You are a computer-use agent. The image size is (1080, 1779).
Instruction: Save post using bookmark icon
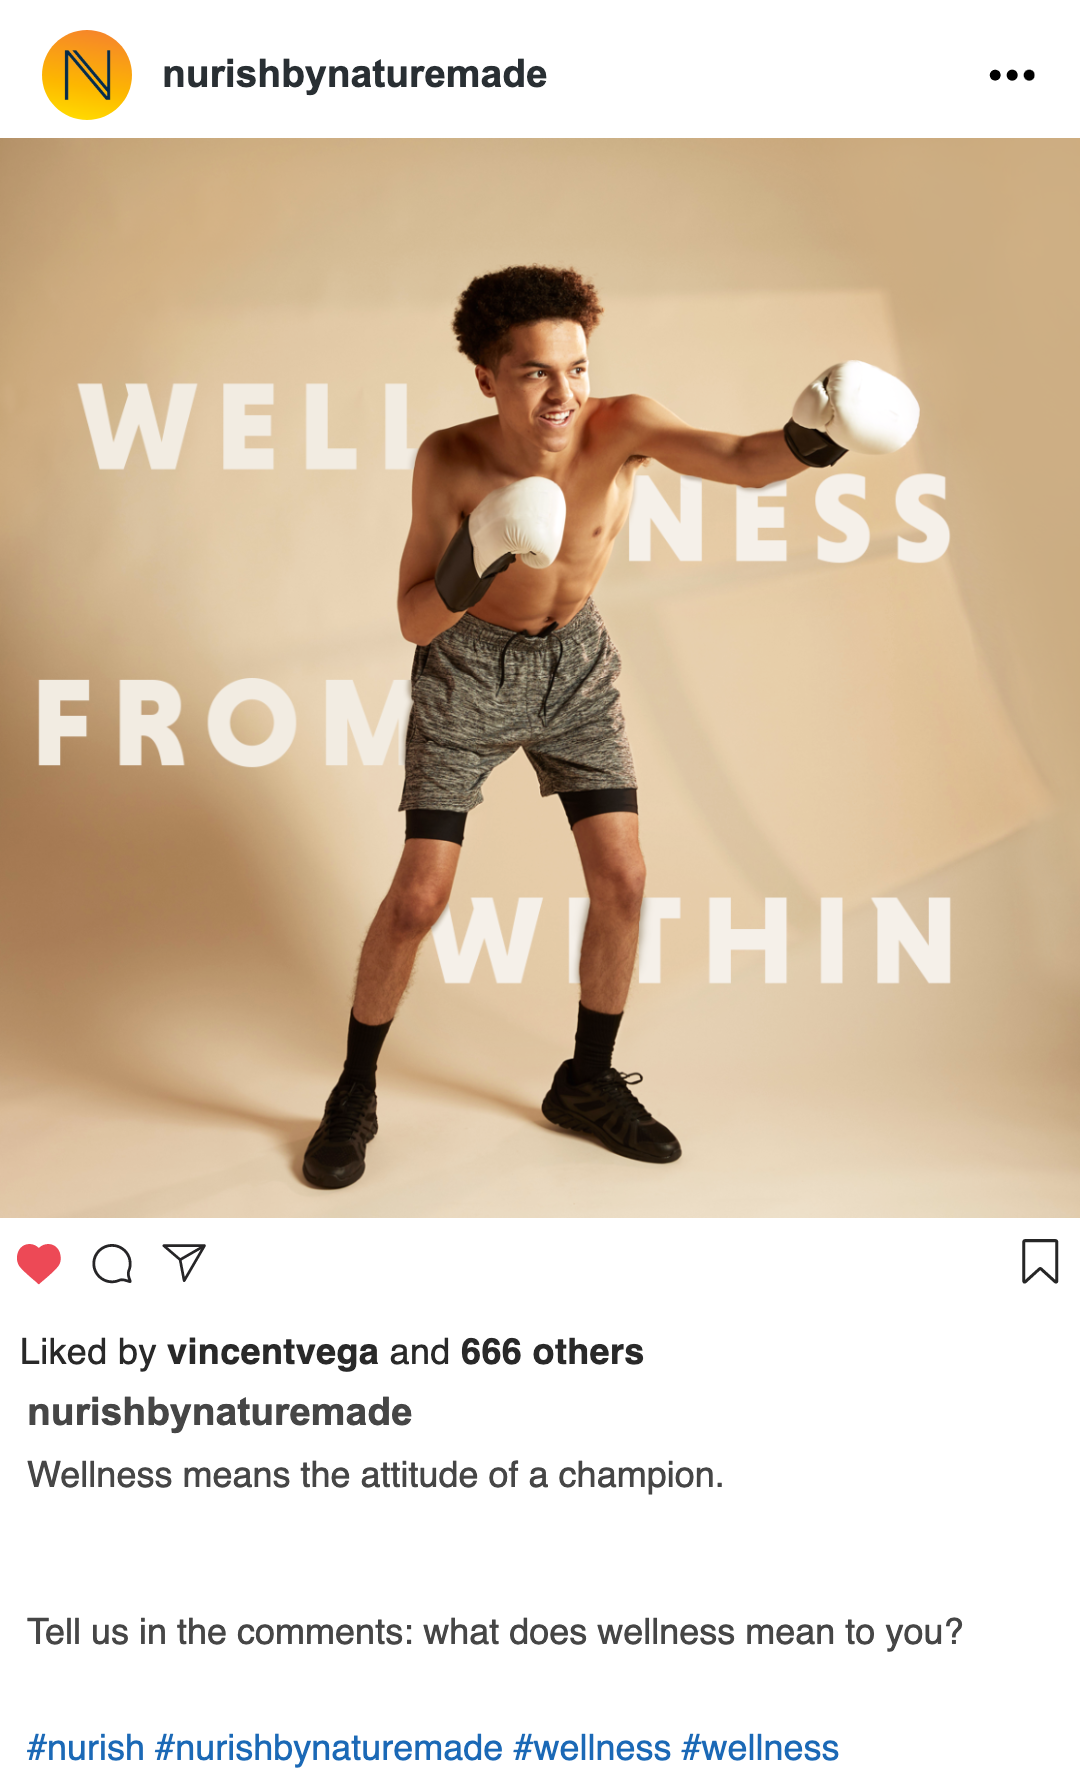point(1040,1261)
